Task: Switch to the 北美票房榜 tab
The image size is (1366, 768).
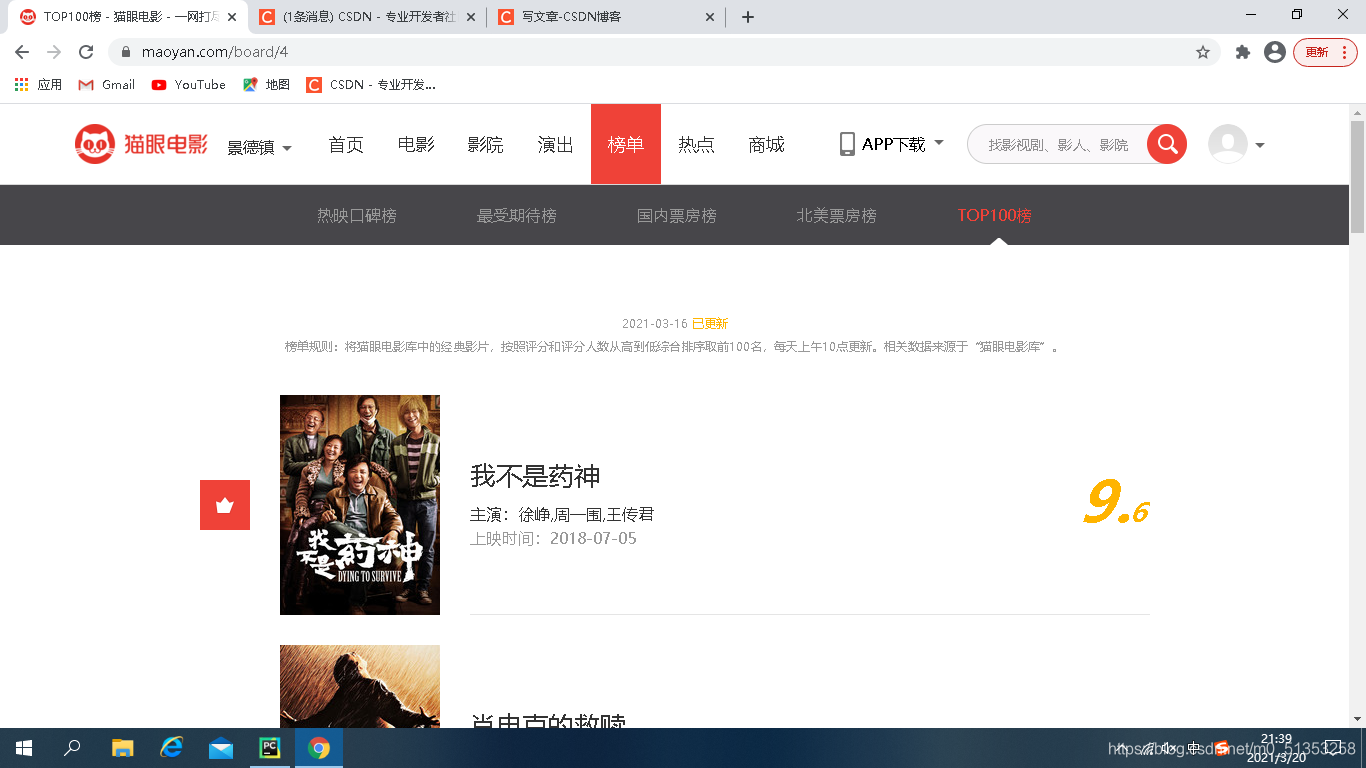Action: pos(837,215)
